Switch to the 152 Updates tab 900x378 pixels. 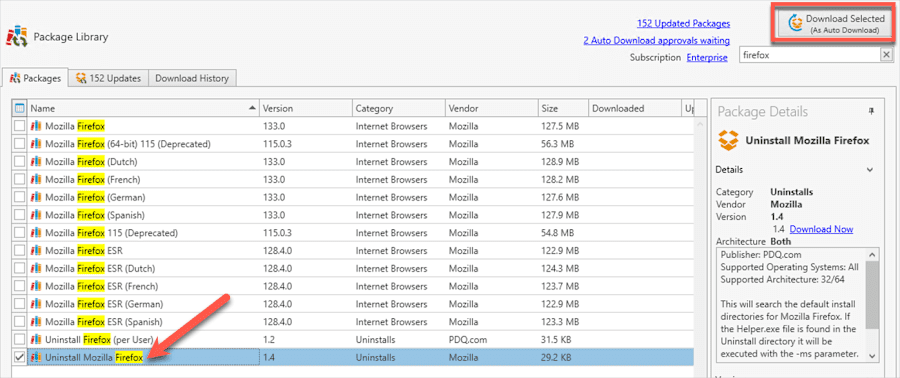point(108,78)
